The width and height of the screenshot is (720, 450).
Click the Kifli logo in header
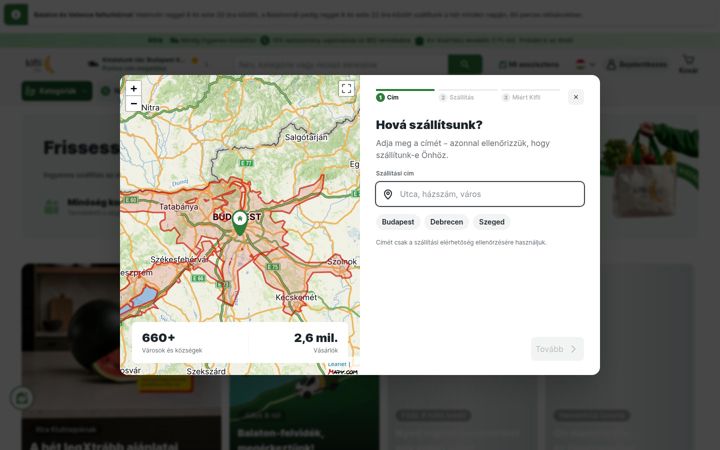pyautogui.click(x=40, y=64)
